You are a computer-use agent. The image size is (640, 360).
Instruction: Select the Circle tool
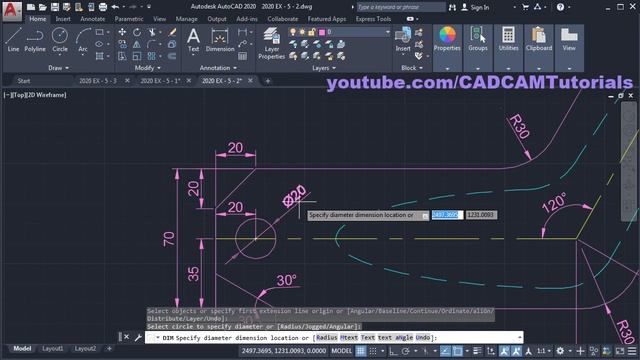click(x=60, y=40)
